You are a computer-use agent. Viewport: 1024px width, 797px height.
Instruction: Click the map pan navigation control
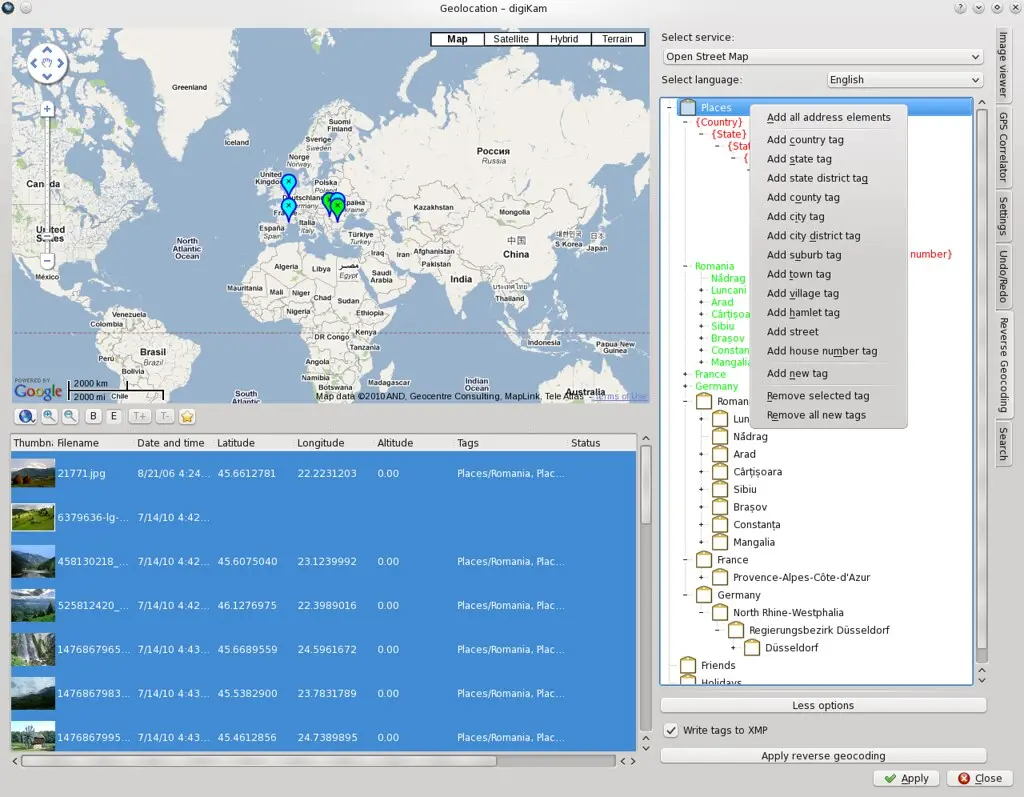tap(47, 63)
